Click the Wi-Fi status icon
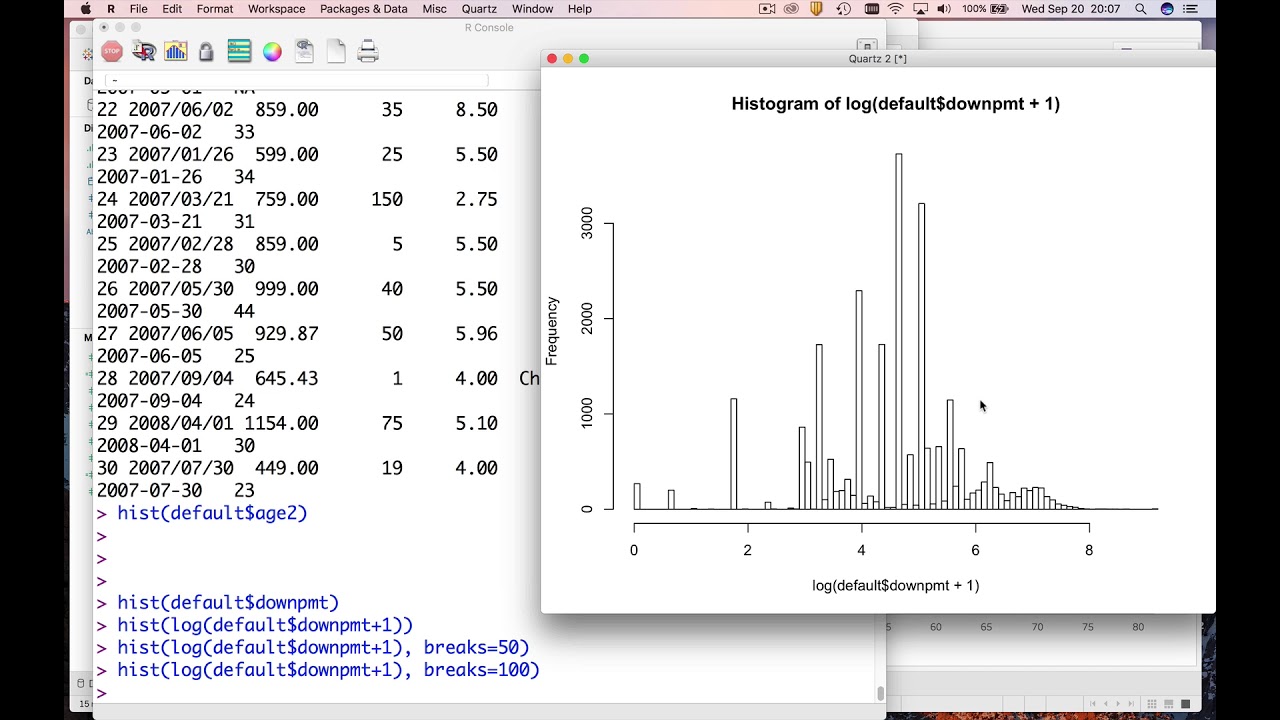The width and height of the screenshot is (1280, 720). (x=895, y=9)
